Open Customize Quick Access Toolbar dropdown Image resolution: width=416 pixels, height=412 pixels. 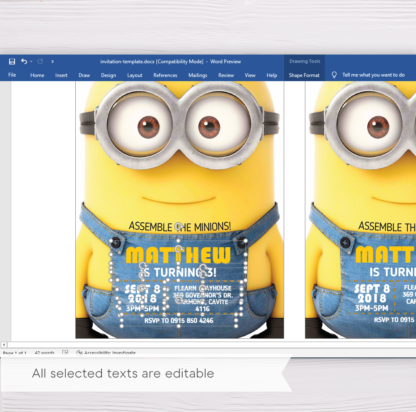coord(52,62)
